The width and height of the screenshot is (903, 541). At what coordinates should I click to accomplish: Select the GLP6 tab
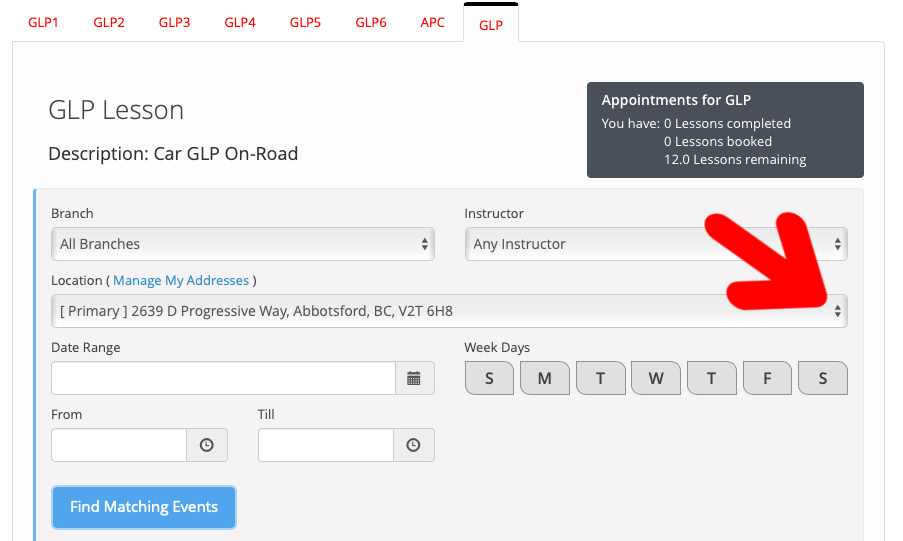371,22
